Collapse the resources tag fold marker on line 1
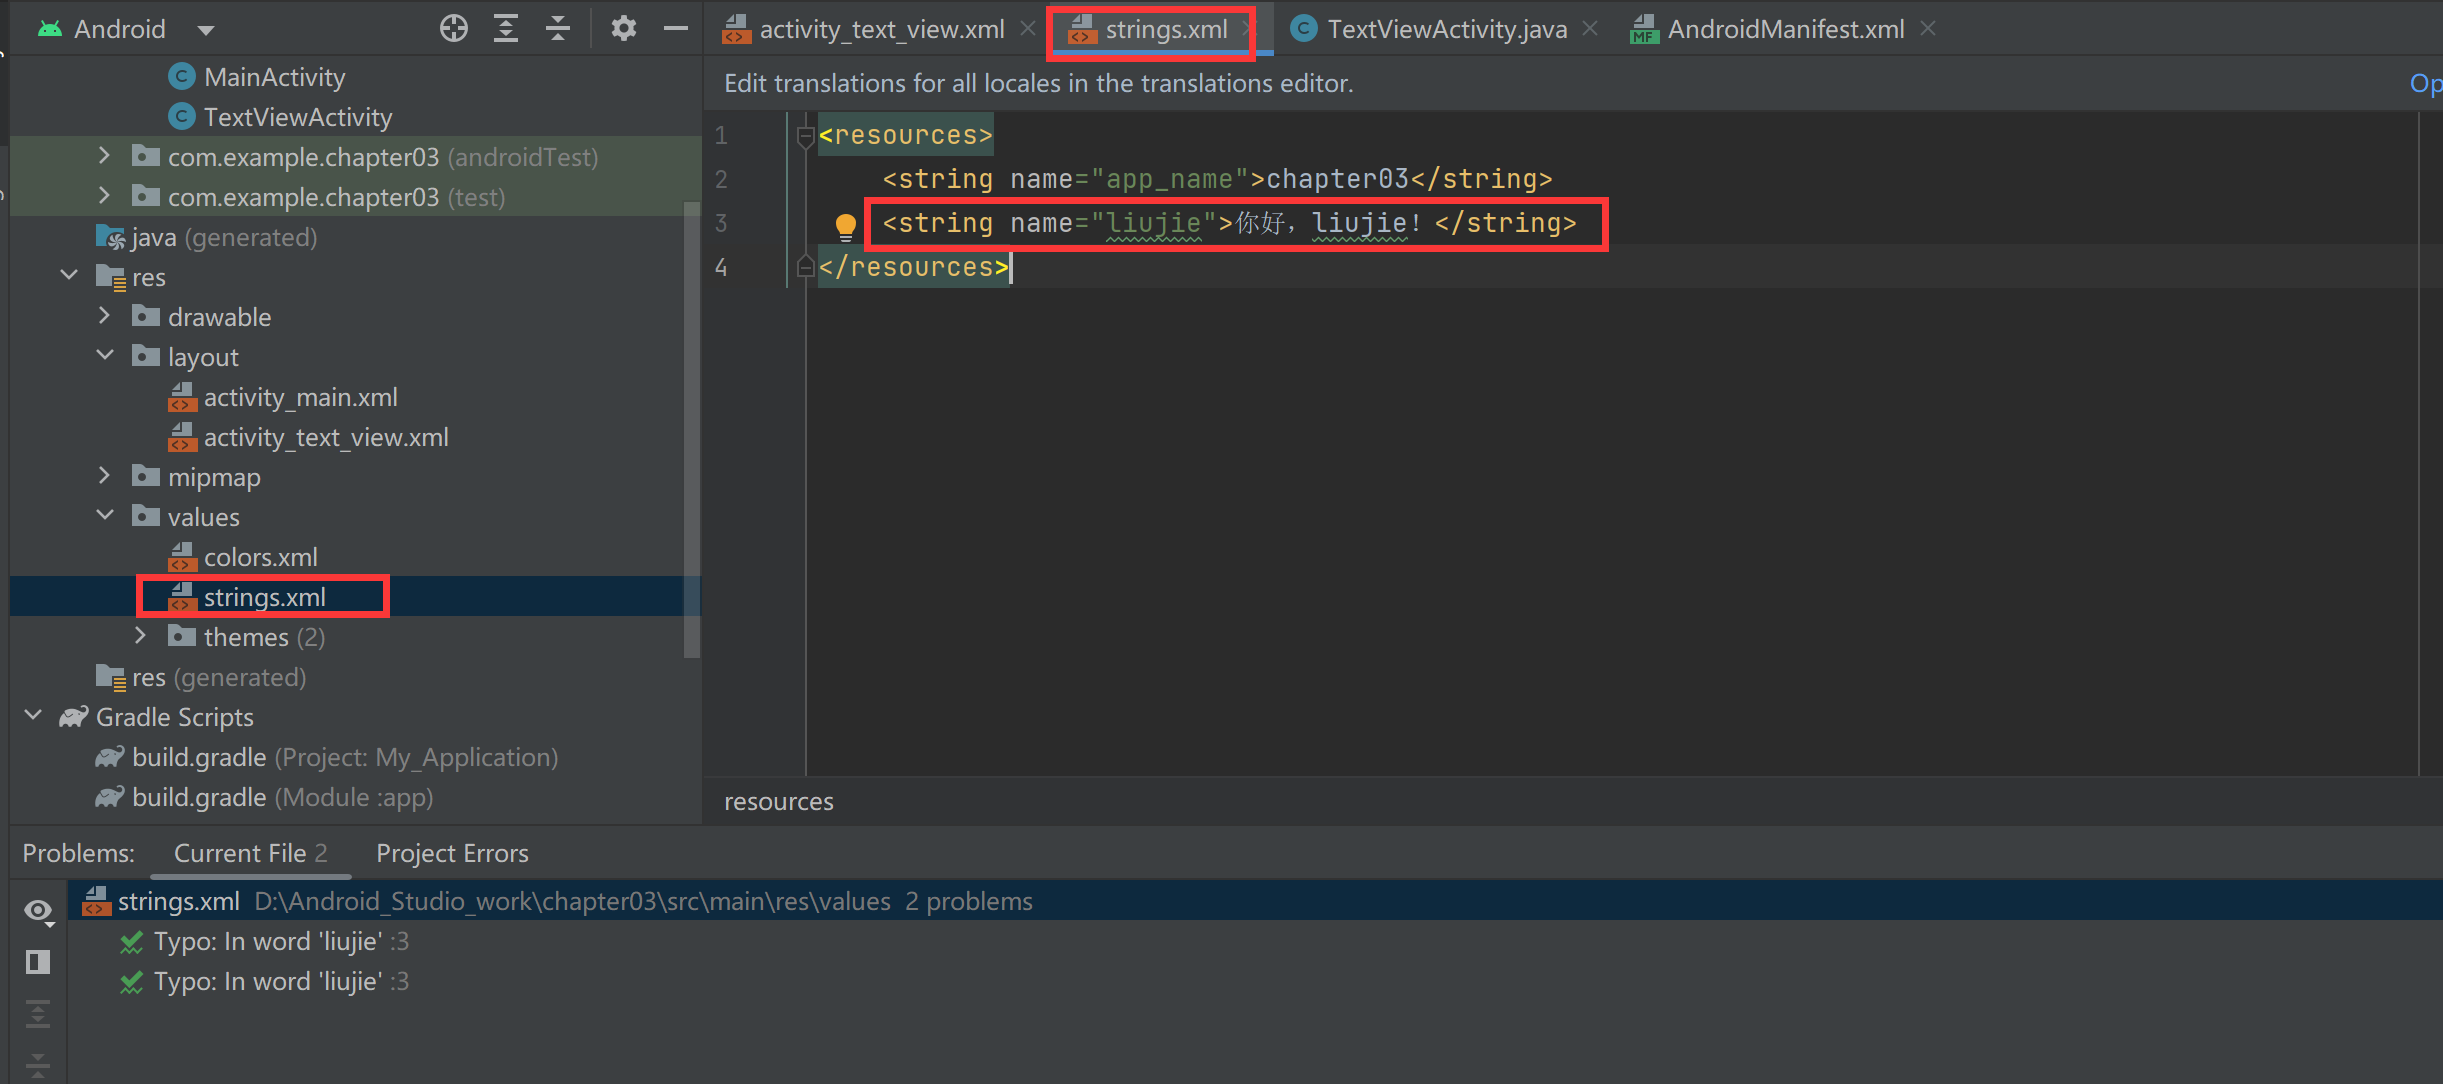Viewport: 2443px width, 1084px height. coord(805,136)
